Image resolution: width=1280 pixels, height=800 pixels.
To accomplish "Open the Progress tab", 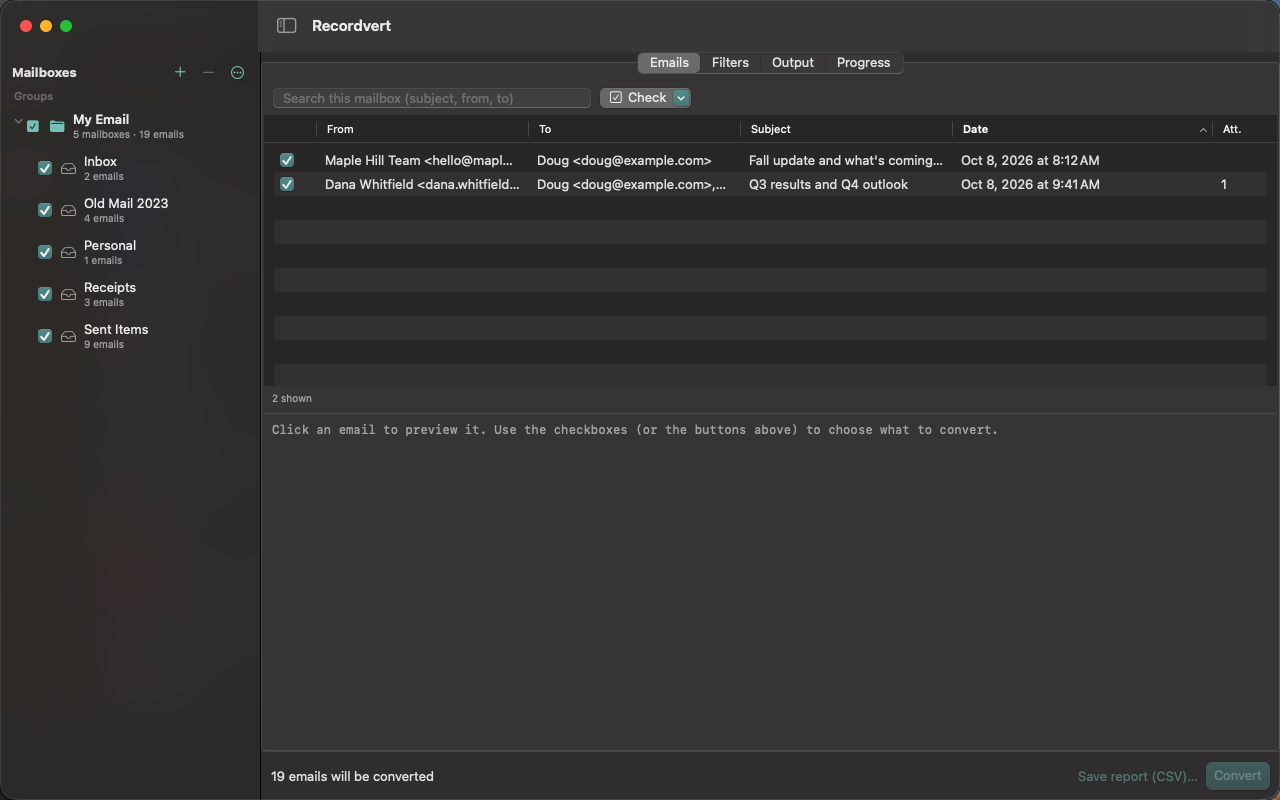I will click(x=863, y=62).
